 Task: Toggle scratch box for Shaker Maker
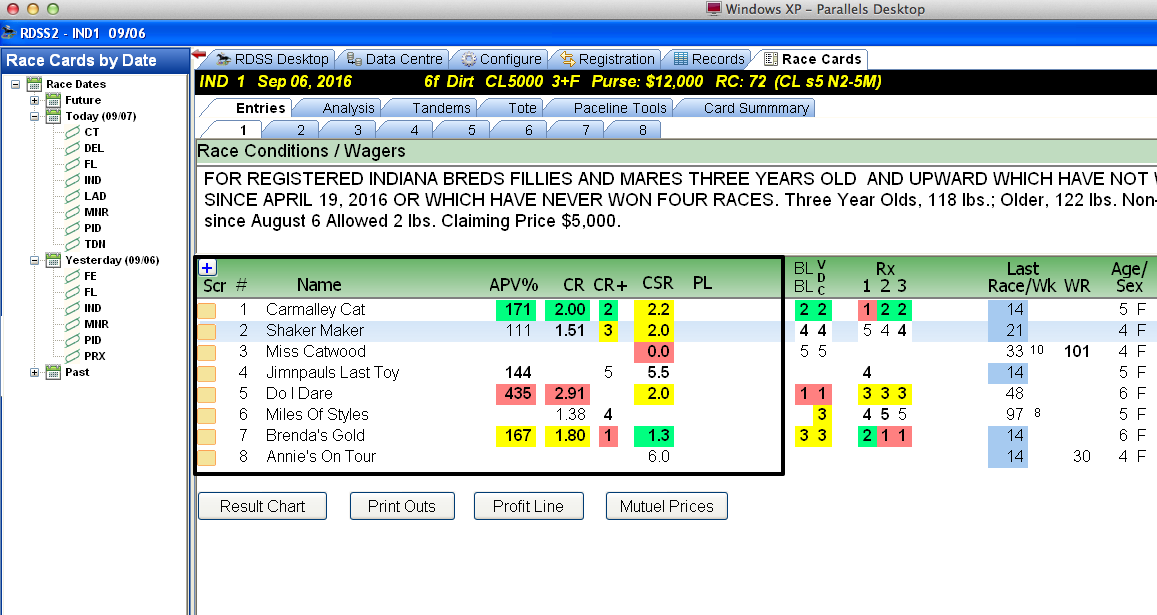(207, 331)
